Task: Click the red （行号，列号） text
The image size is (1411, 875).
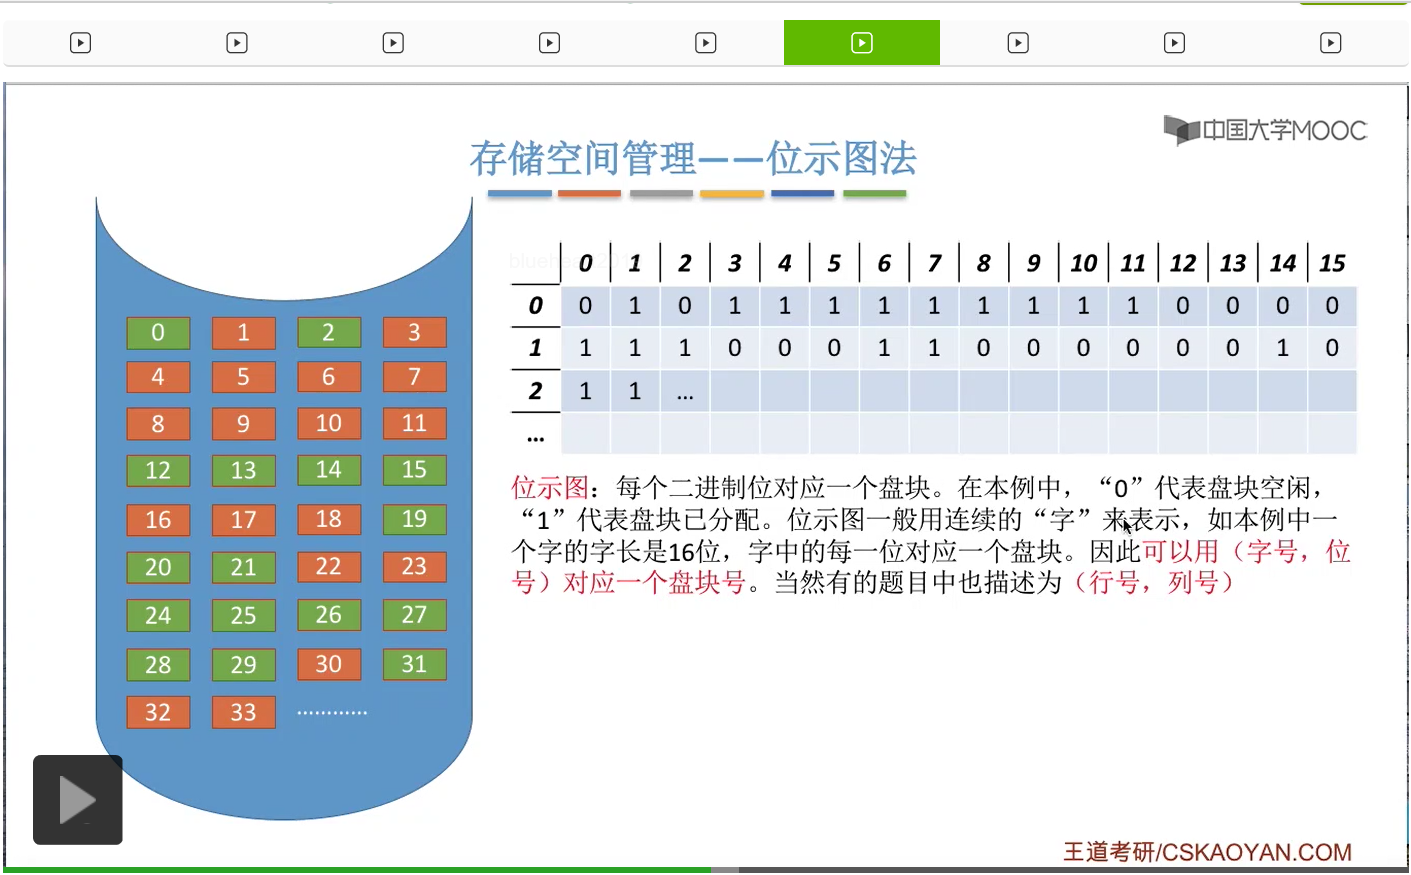Action: (1153, 582)
